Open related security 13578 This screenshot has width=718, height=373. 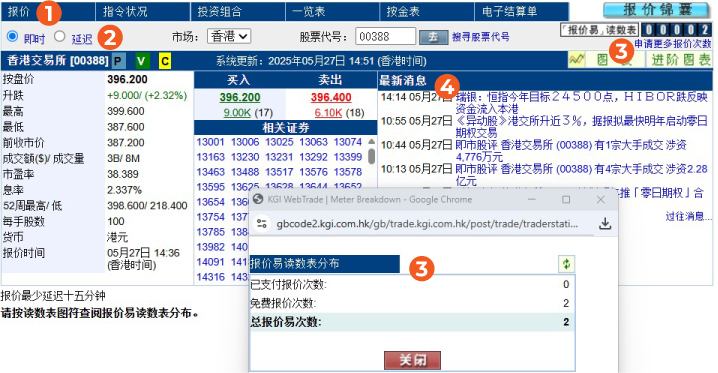[348, 172]
